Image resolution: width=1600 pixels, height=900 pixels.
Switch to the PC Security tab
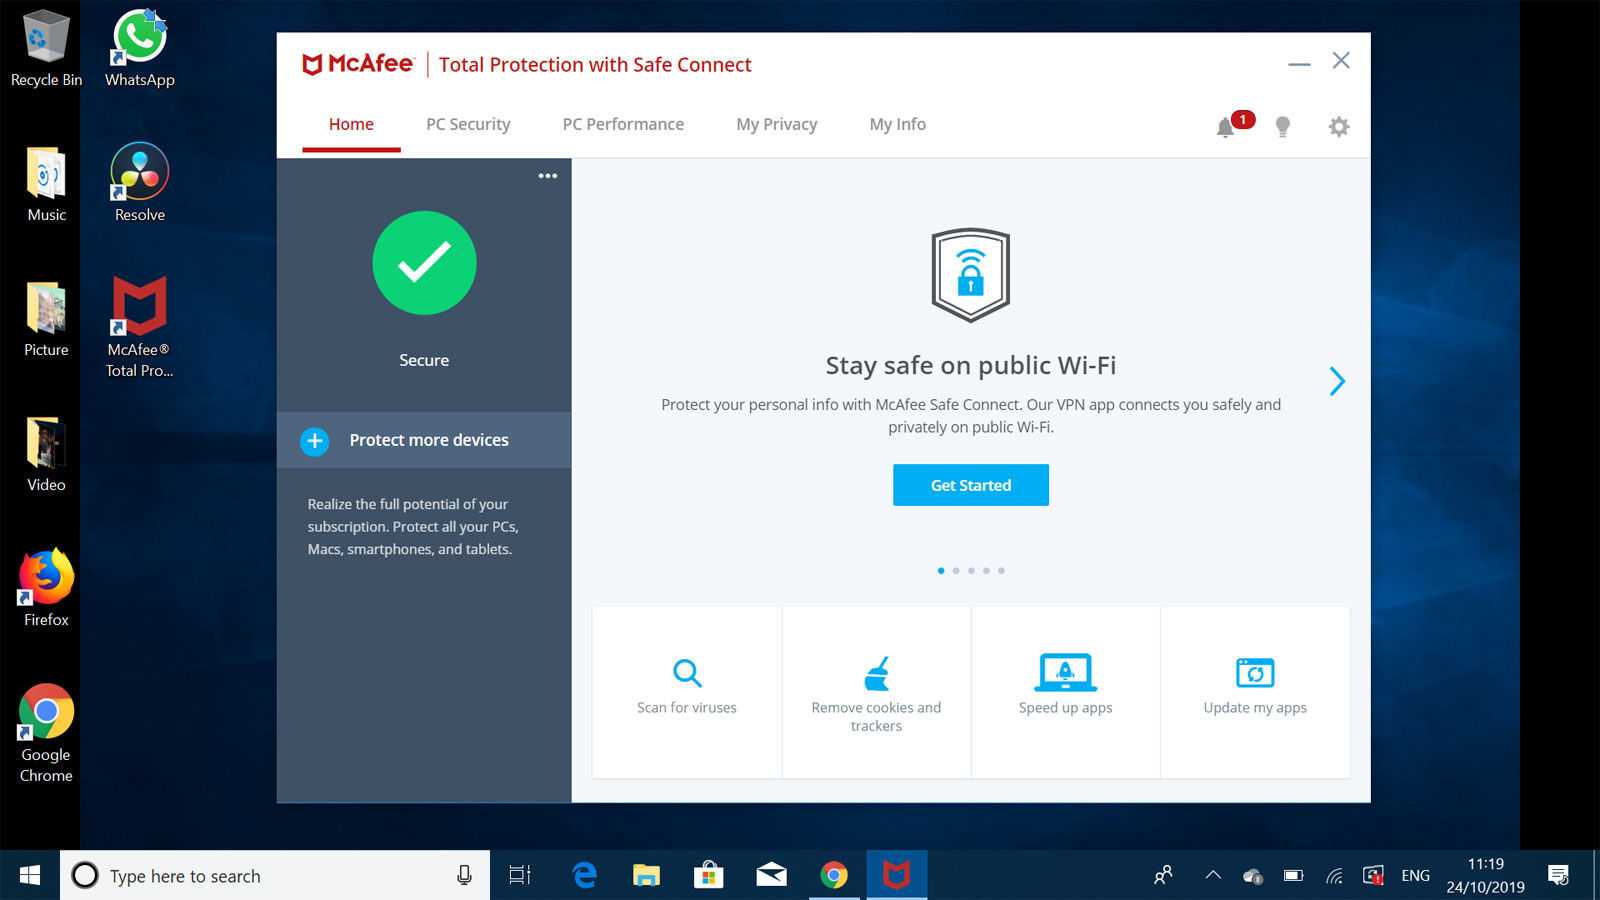pyautogui.click(x=468, y=124)
